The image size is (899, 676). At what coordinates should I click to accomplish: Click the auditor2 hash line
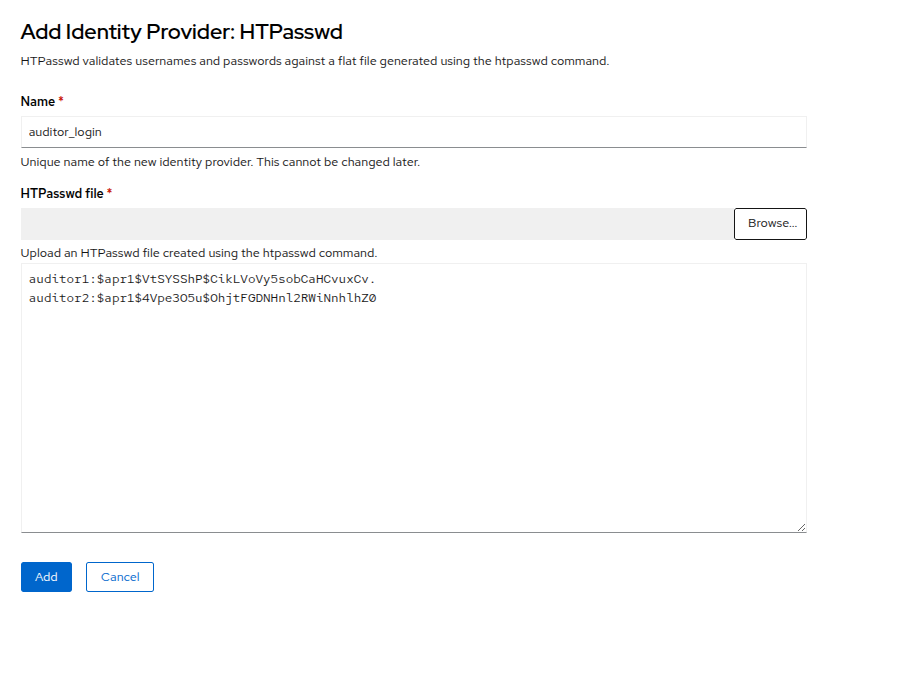(x=202, y=298)
